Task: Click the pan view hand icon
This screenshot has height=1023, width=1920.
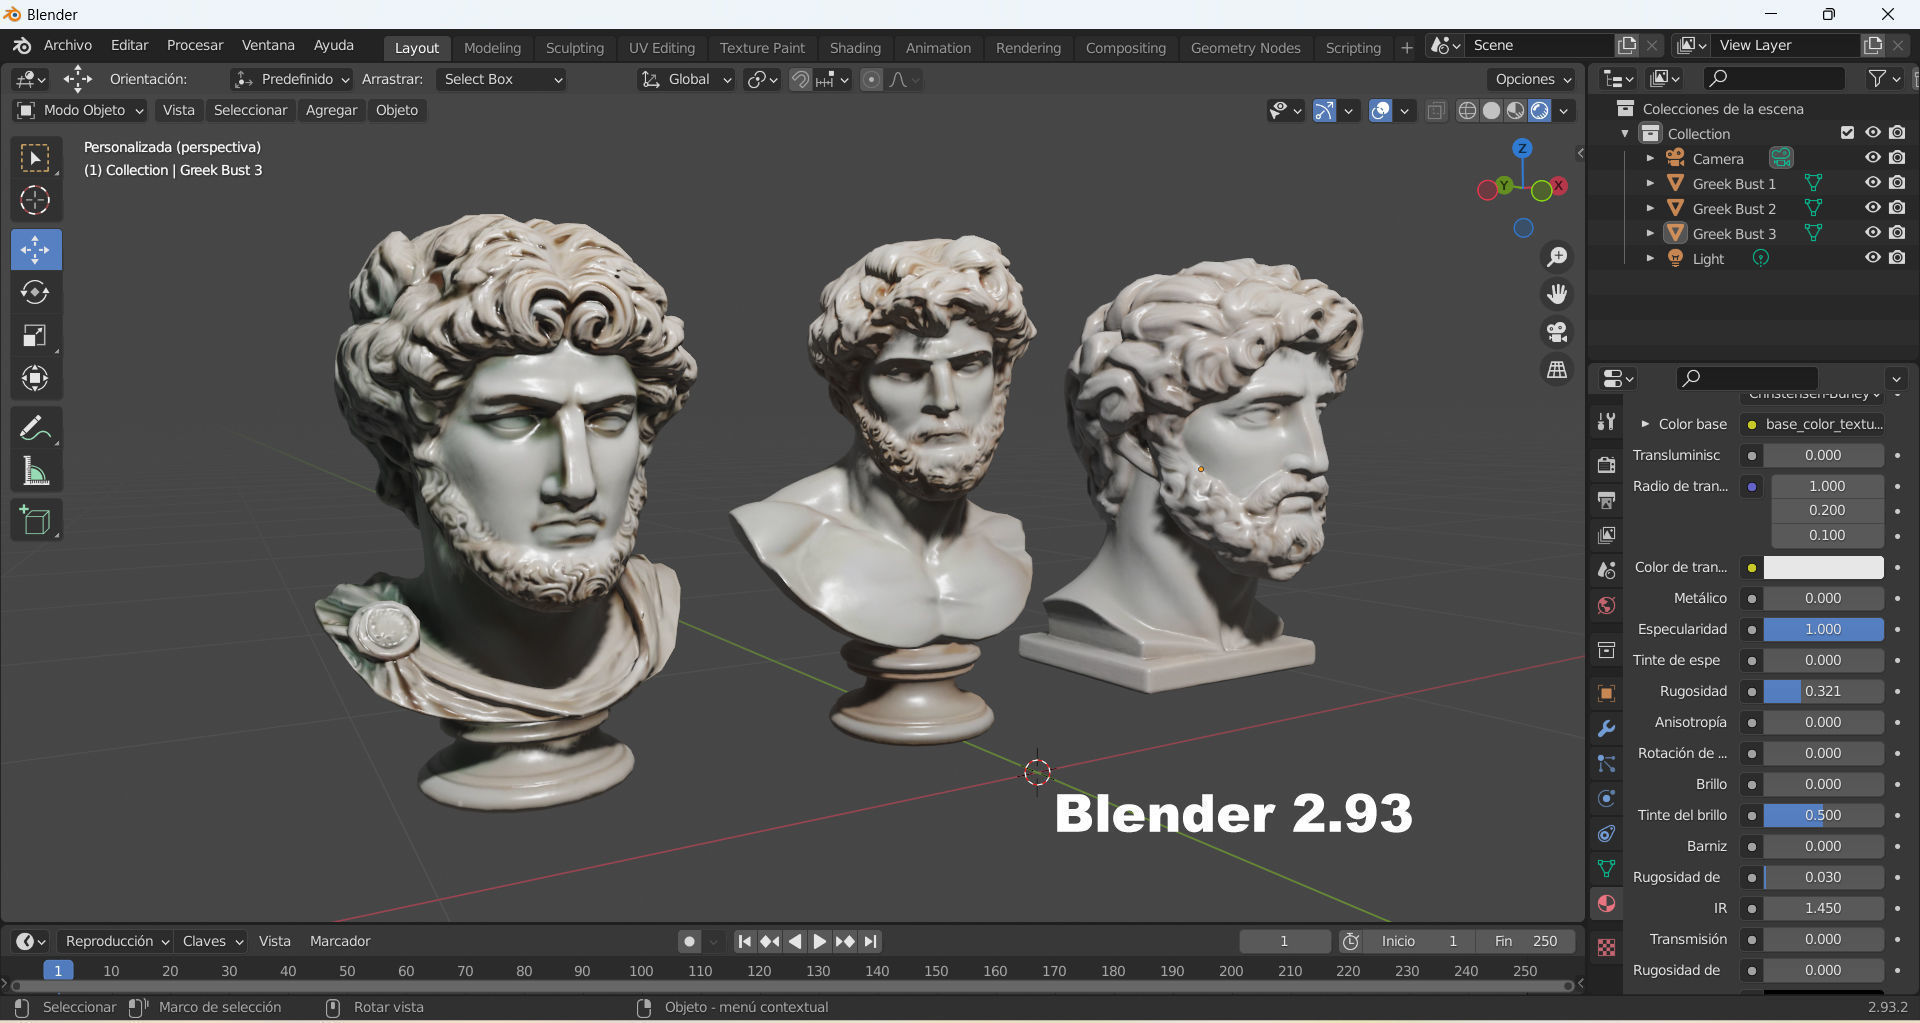Action: pyautogui.click(x=1557, y=294)
